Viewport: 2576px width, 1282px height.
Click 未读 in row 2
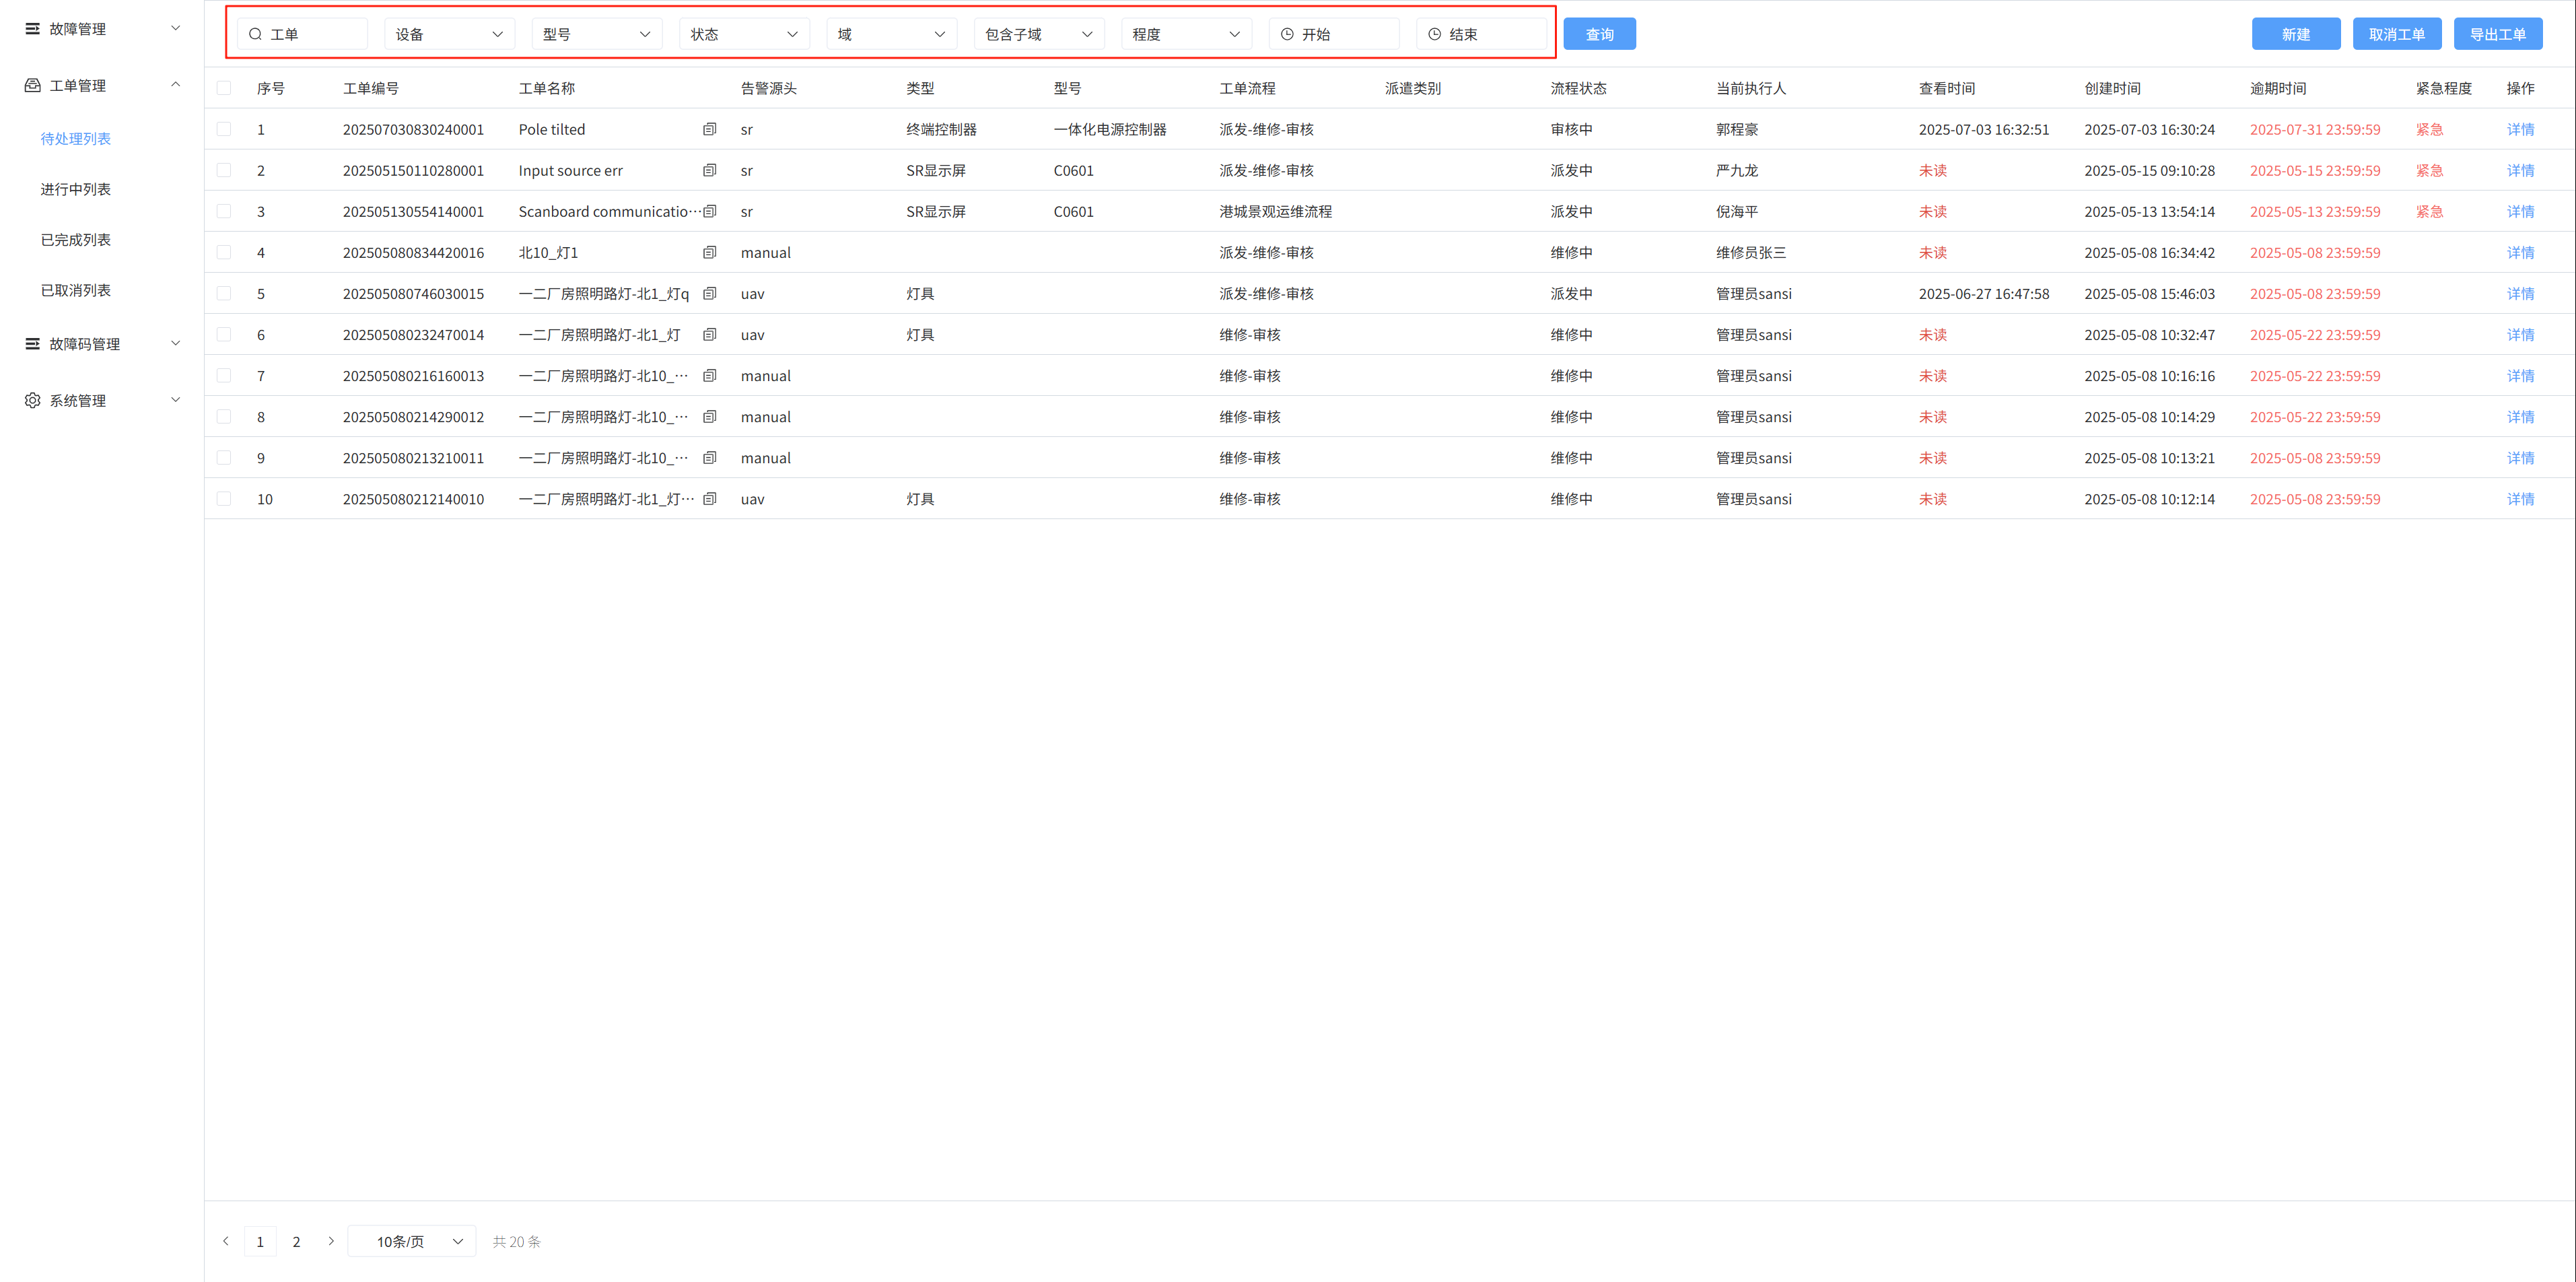click(1933, 170)
